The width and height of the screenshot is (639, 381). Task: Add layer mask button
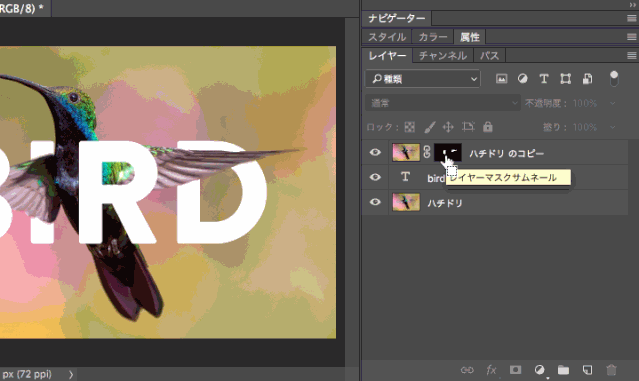coord(515,370)
